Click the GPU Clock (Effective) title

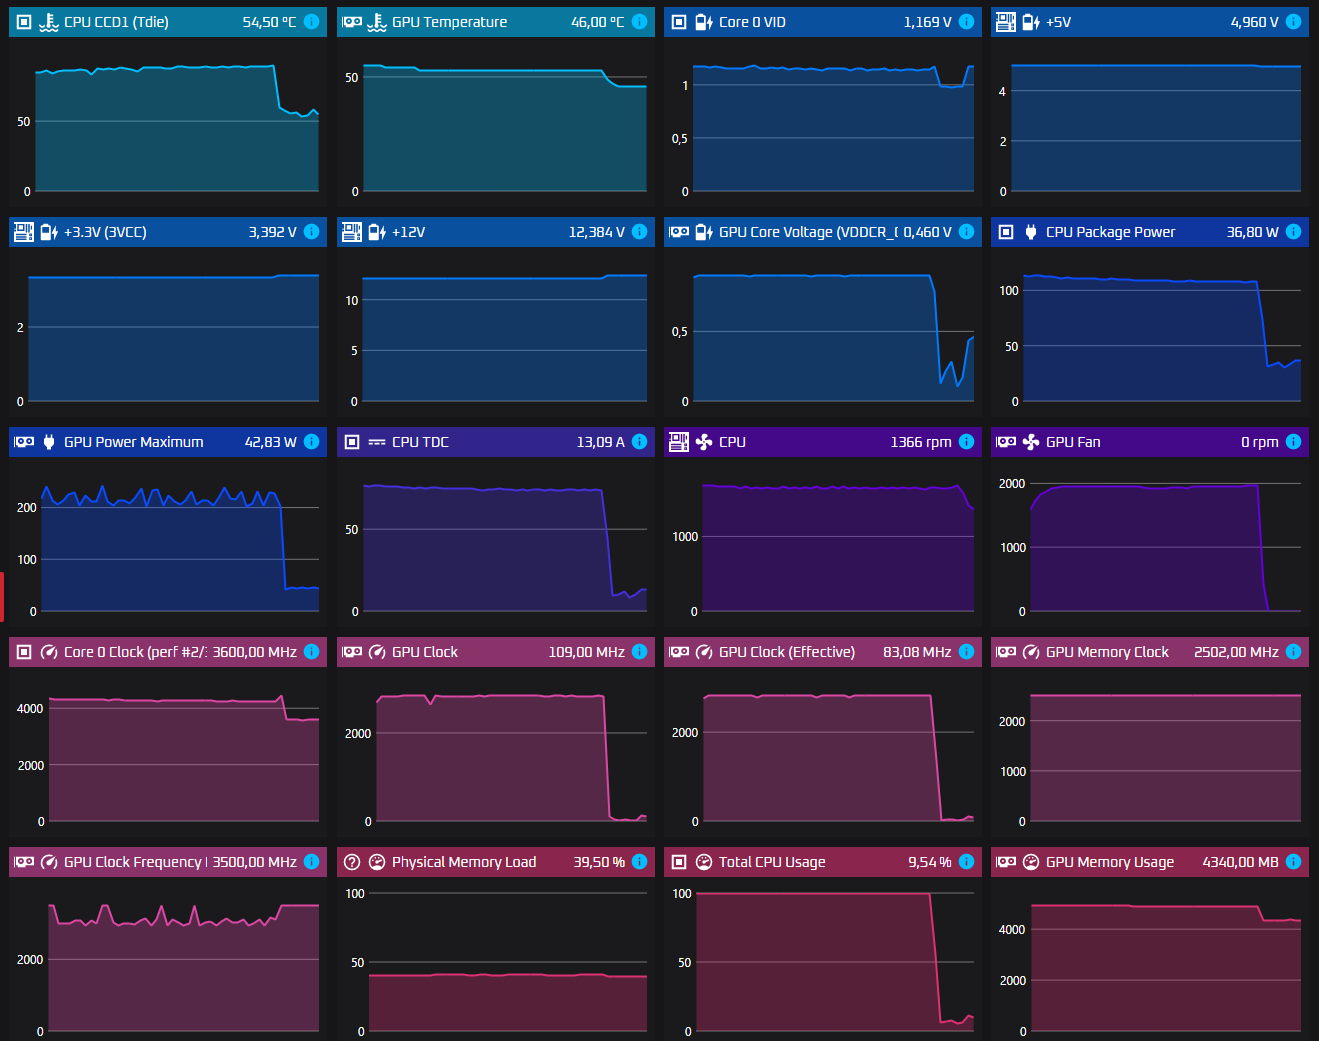coord(787,652)
